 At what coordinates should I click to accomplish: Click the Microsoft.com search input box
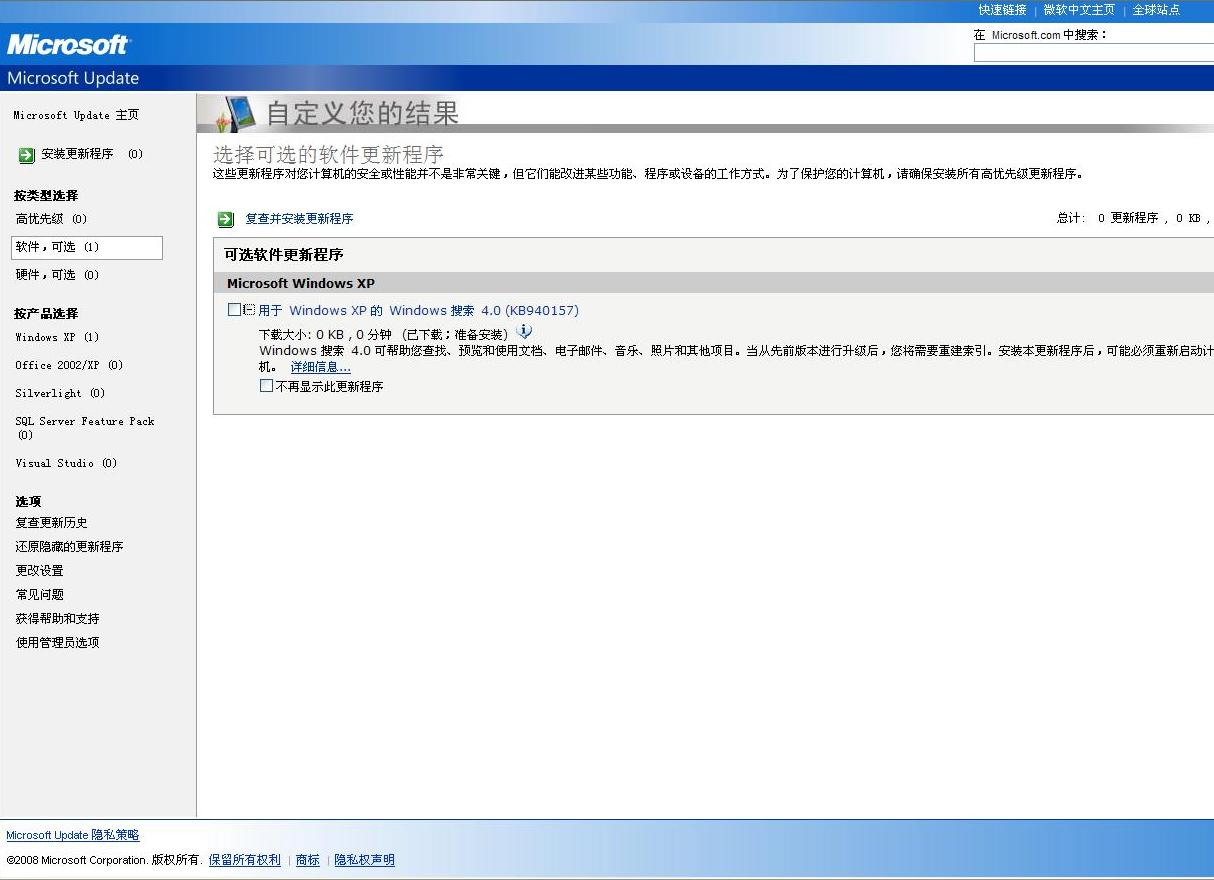click(x=1093, y=53)
